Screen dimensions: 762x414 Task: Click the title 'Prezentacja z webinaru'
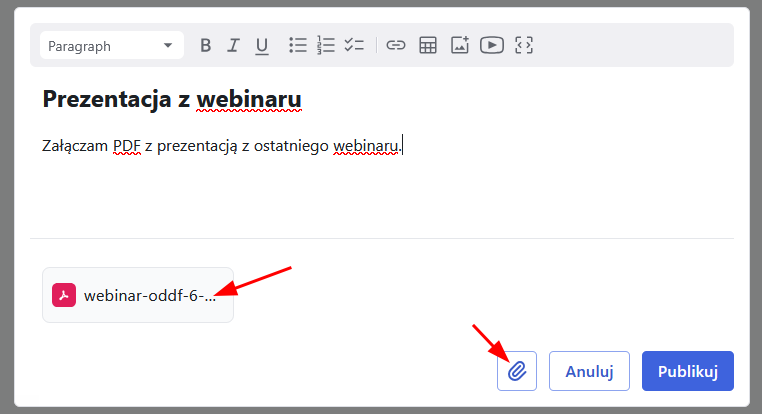(172, 100)
